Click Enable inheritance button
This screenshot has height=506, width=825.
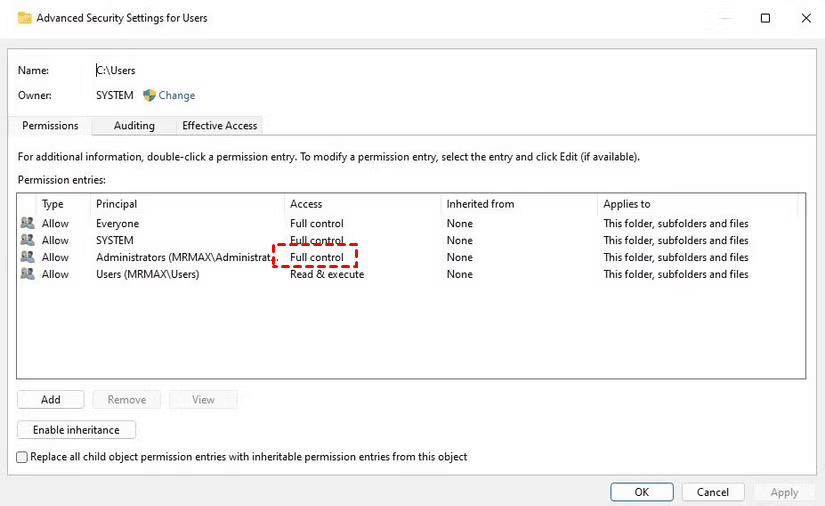pos(76,430)
